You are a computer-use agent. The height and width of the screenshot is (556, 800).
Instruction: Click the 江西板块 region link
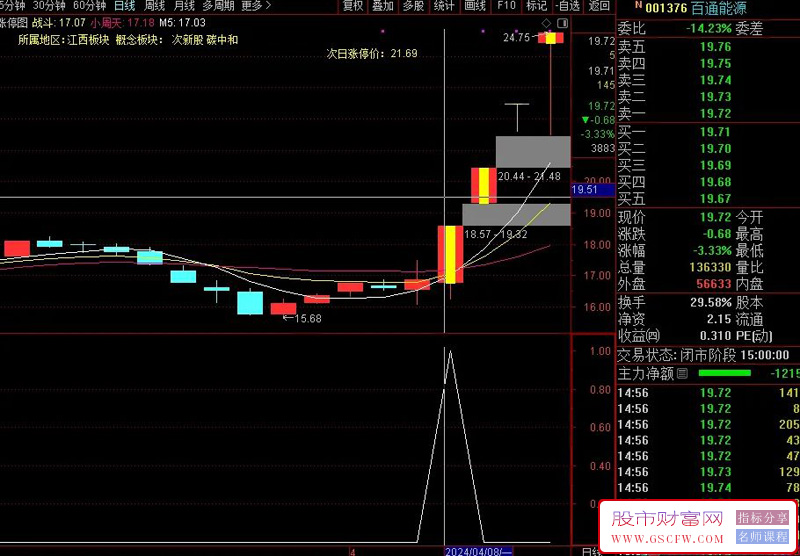[88, 40]
